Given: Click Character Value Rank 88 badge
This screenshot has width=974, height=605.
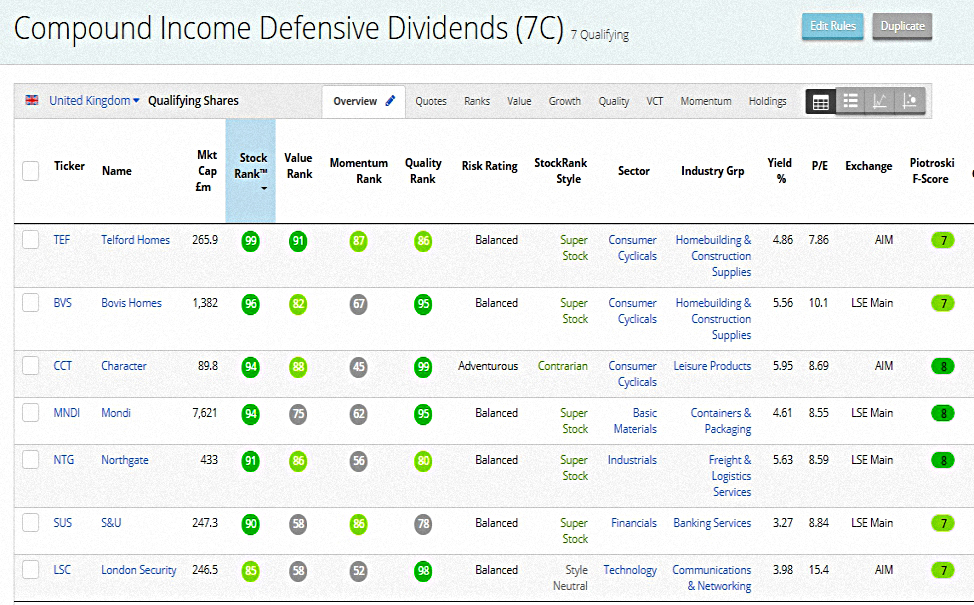Looking at the screenshot, I should 298,367.
